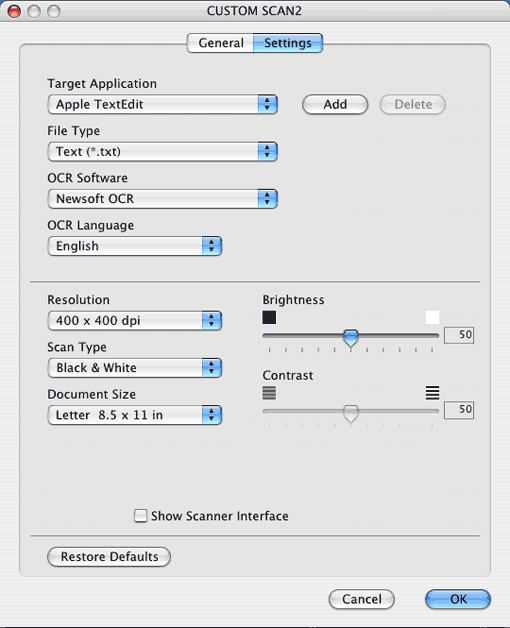Change Scan Type from Black & White
The image size is (510, 628).
[x=135, y=368]
